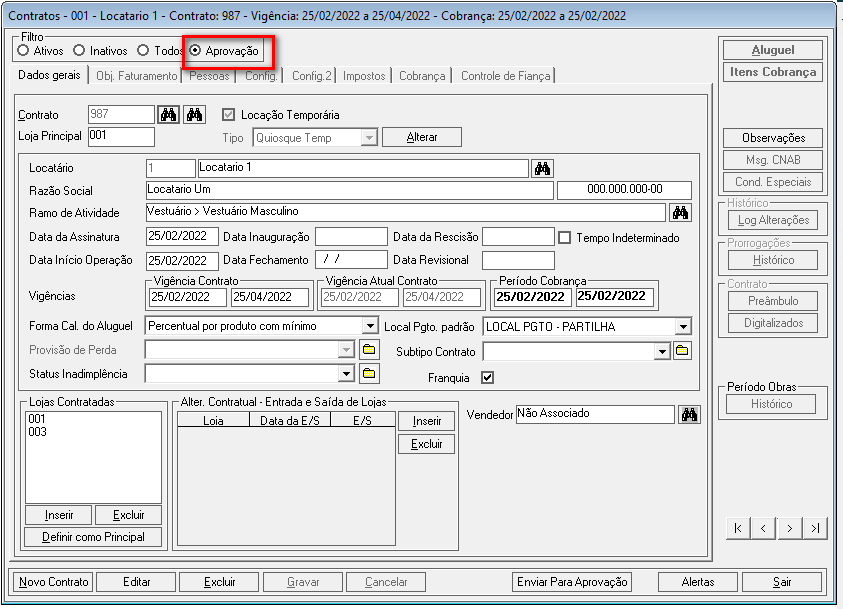Click the Novo Contrato button
Image resolution: width=843 pixels, height=609 pixels.
(x=53, y=582)
